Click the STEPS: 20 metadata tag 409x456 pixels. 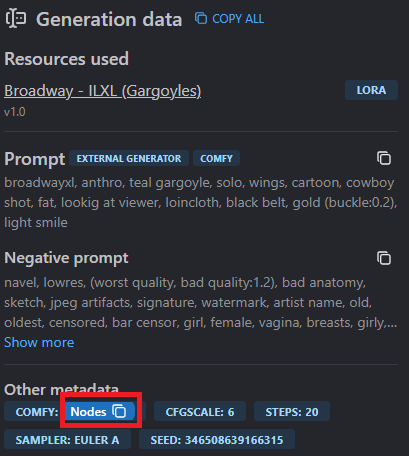point(292,411)
